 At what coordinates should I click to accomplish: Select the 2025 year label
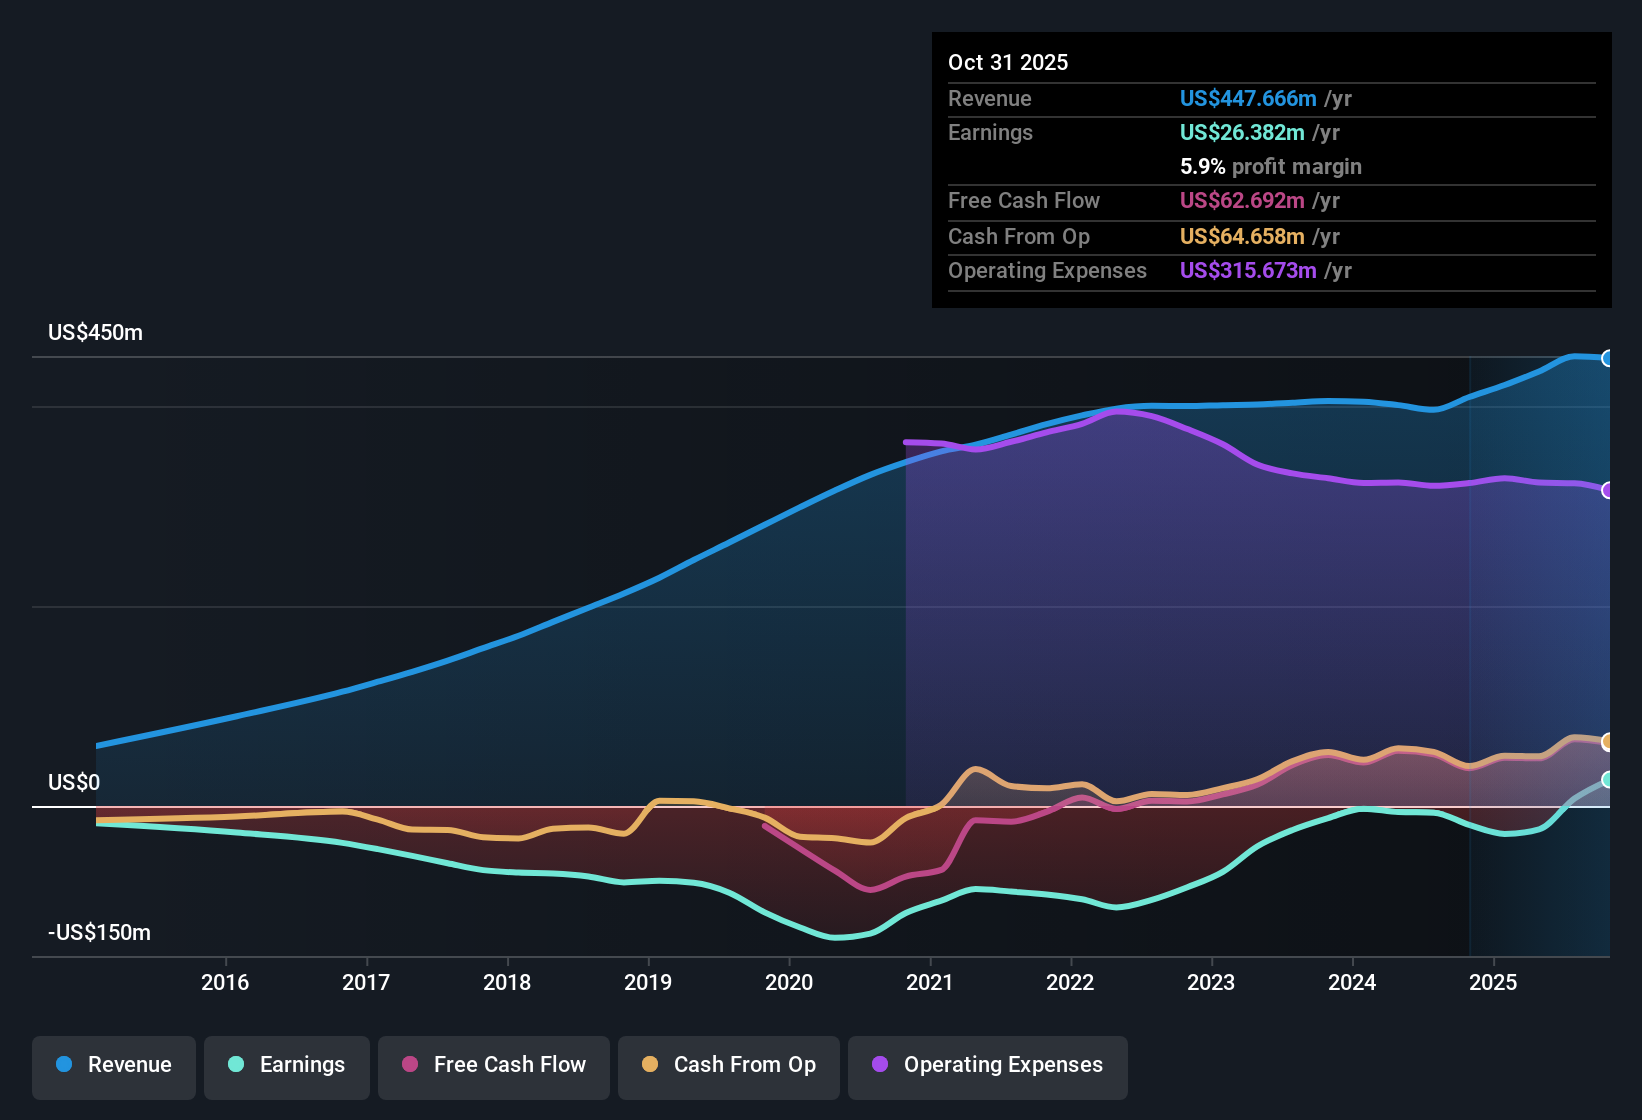pos(1494,983)
